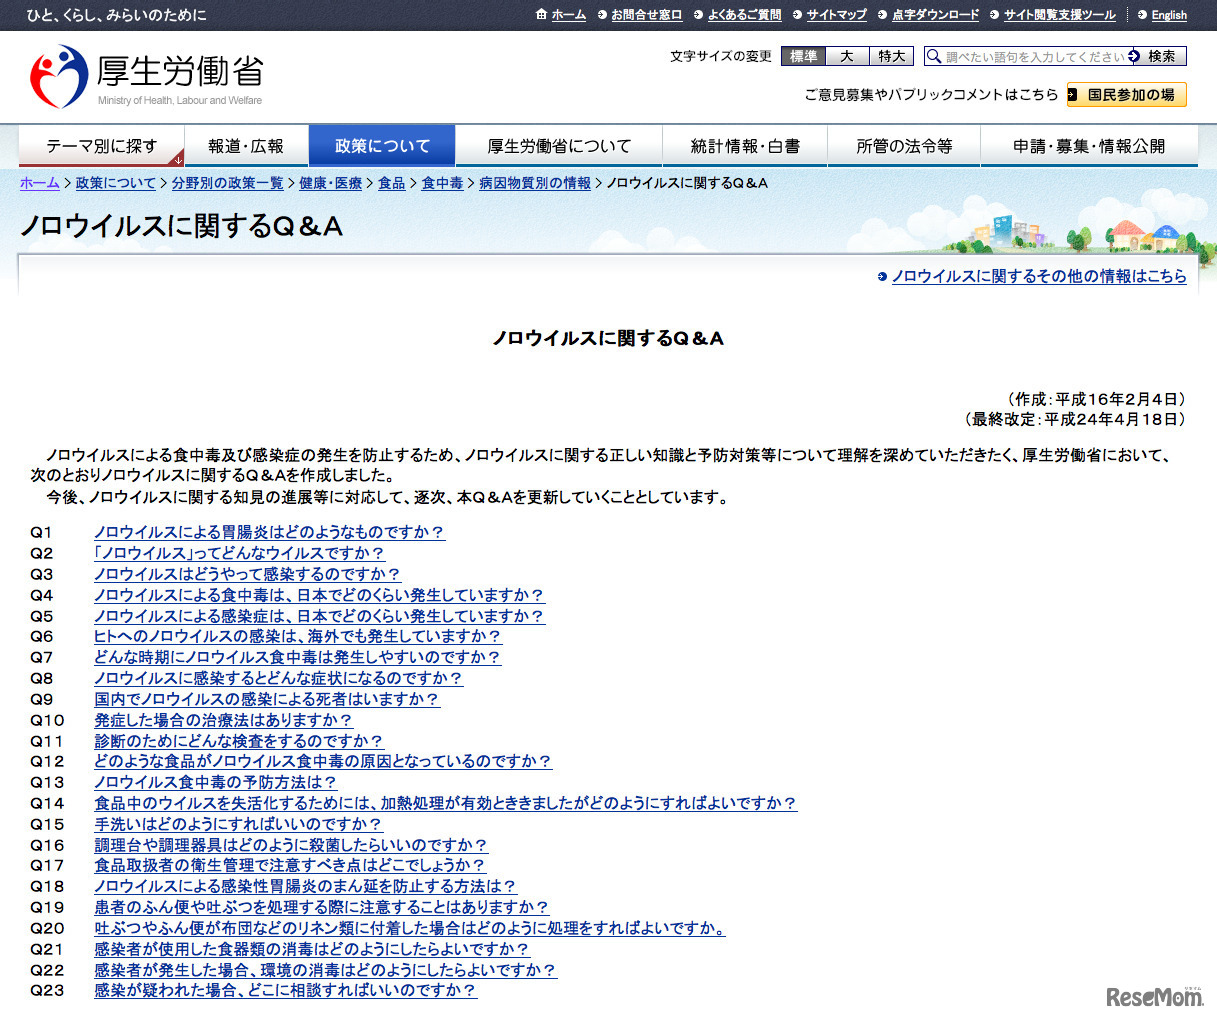
Task: Set text size to 特大
Action: coord(891,56)
